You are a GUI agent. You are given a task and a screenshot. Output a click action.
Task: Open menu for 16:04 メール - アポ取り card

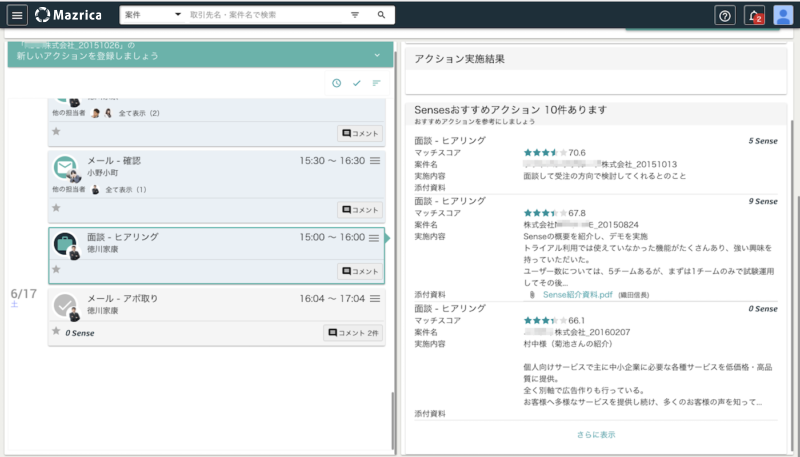point(374,298)
